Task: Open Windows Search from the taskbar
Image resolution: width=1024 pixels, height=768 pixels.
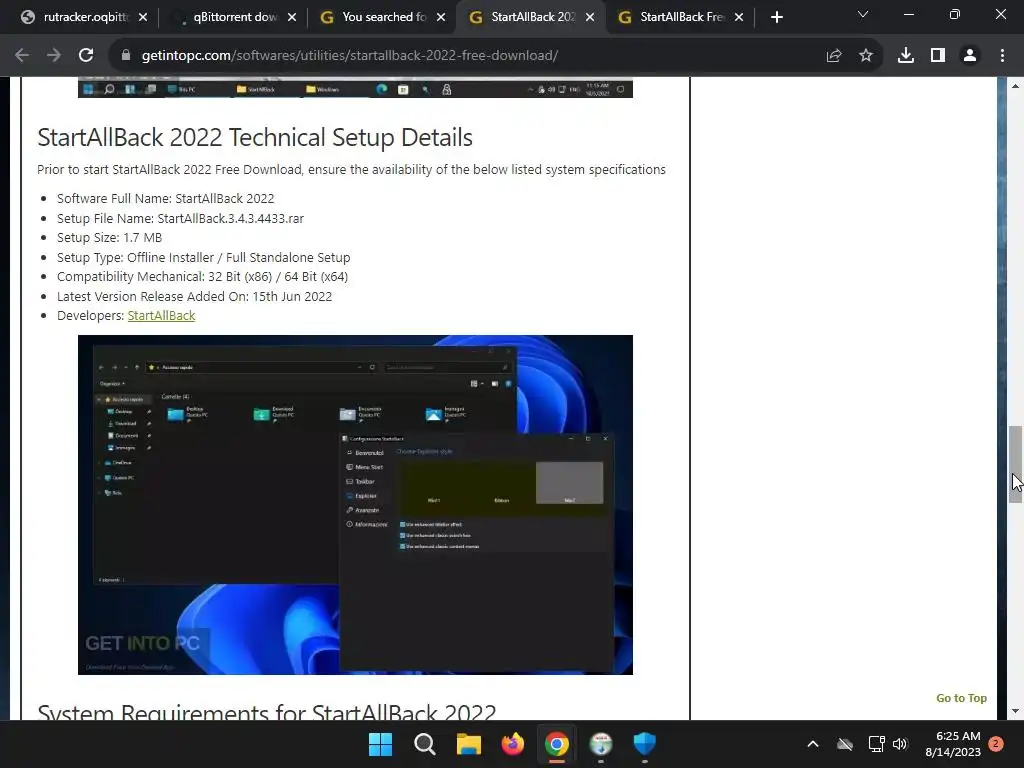Action: (x=424, y=744)
